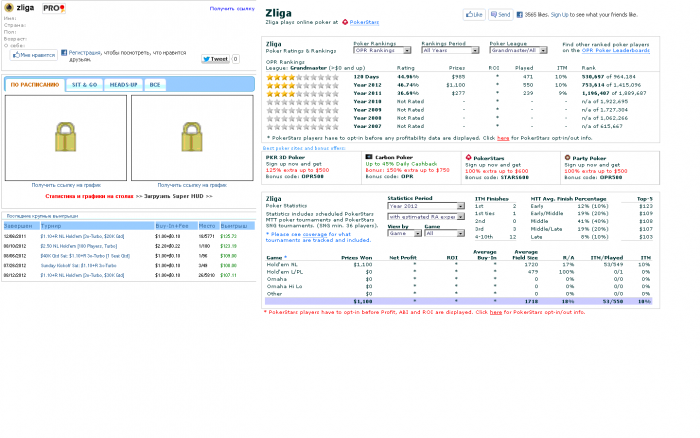Open the Poker League dropdown
The height and width of the screenshot is (438, 700).
pos(518,50)
